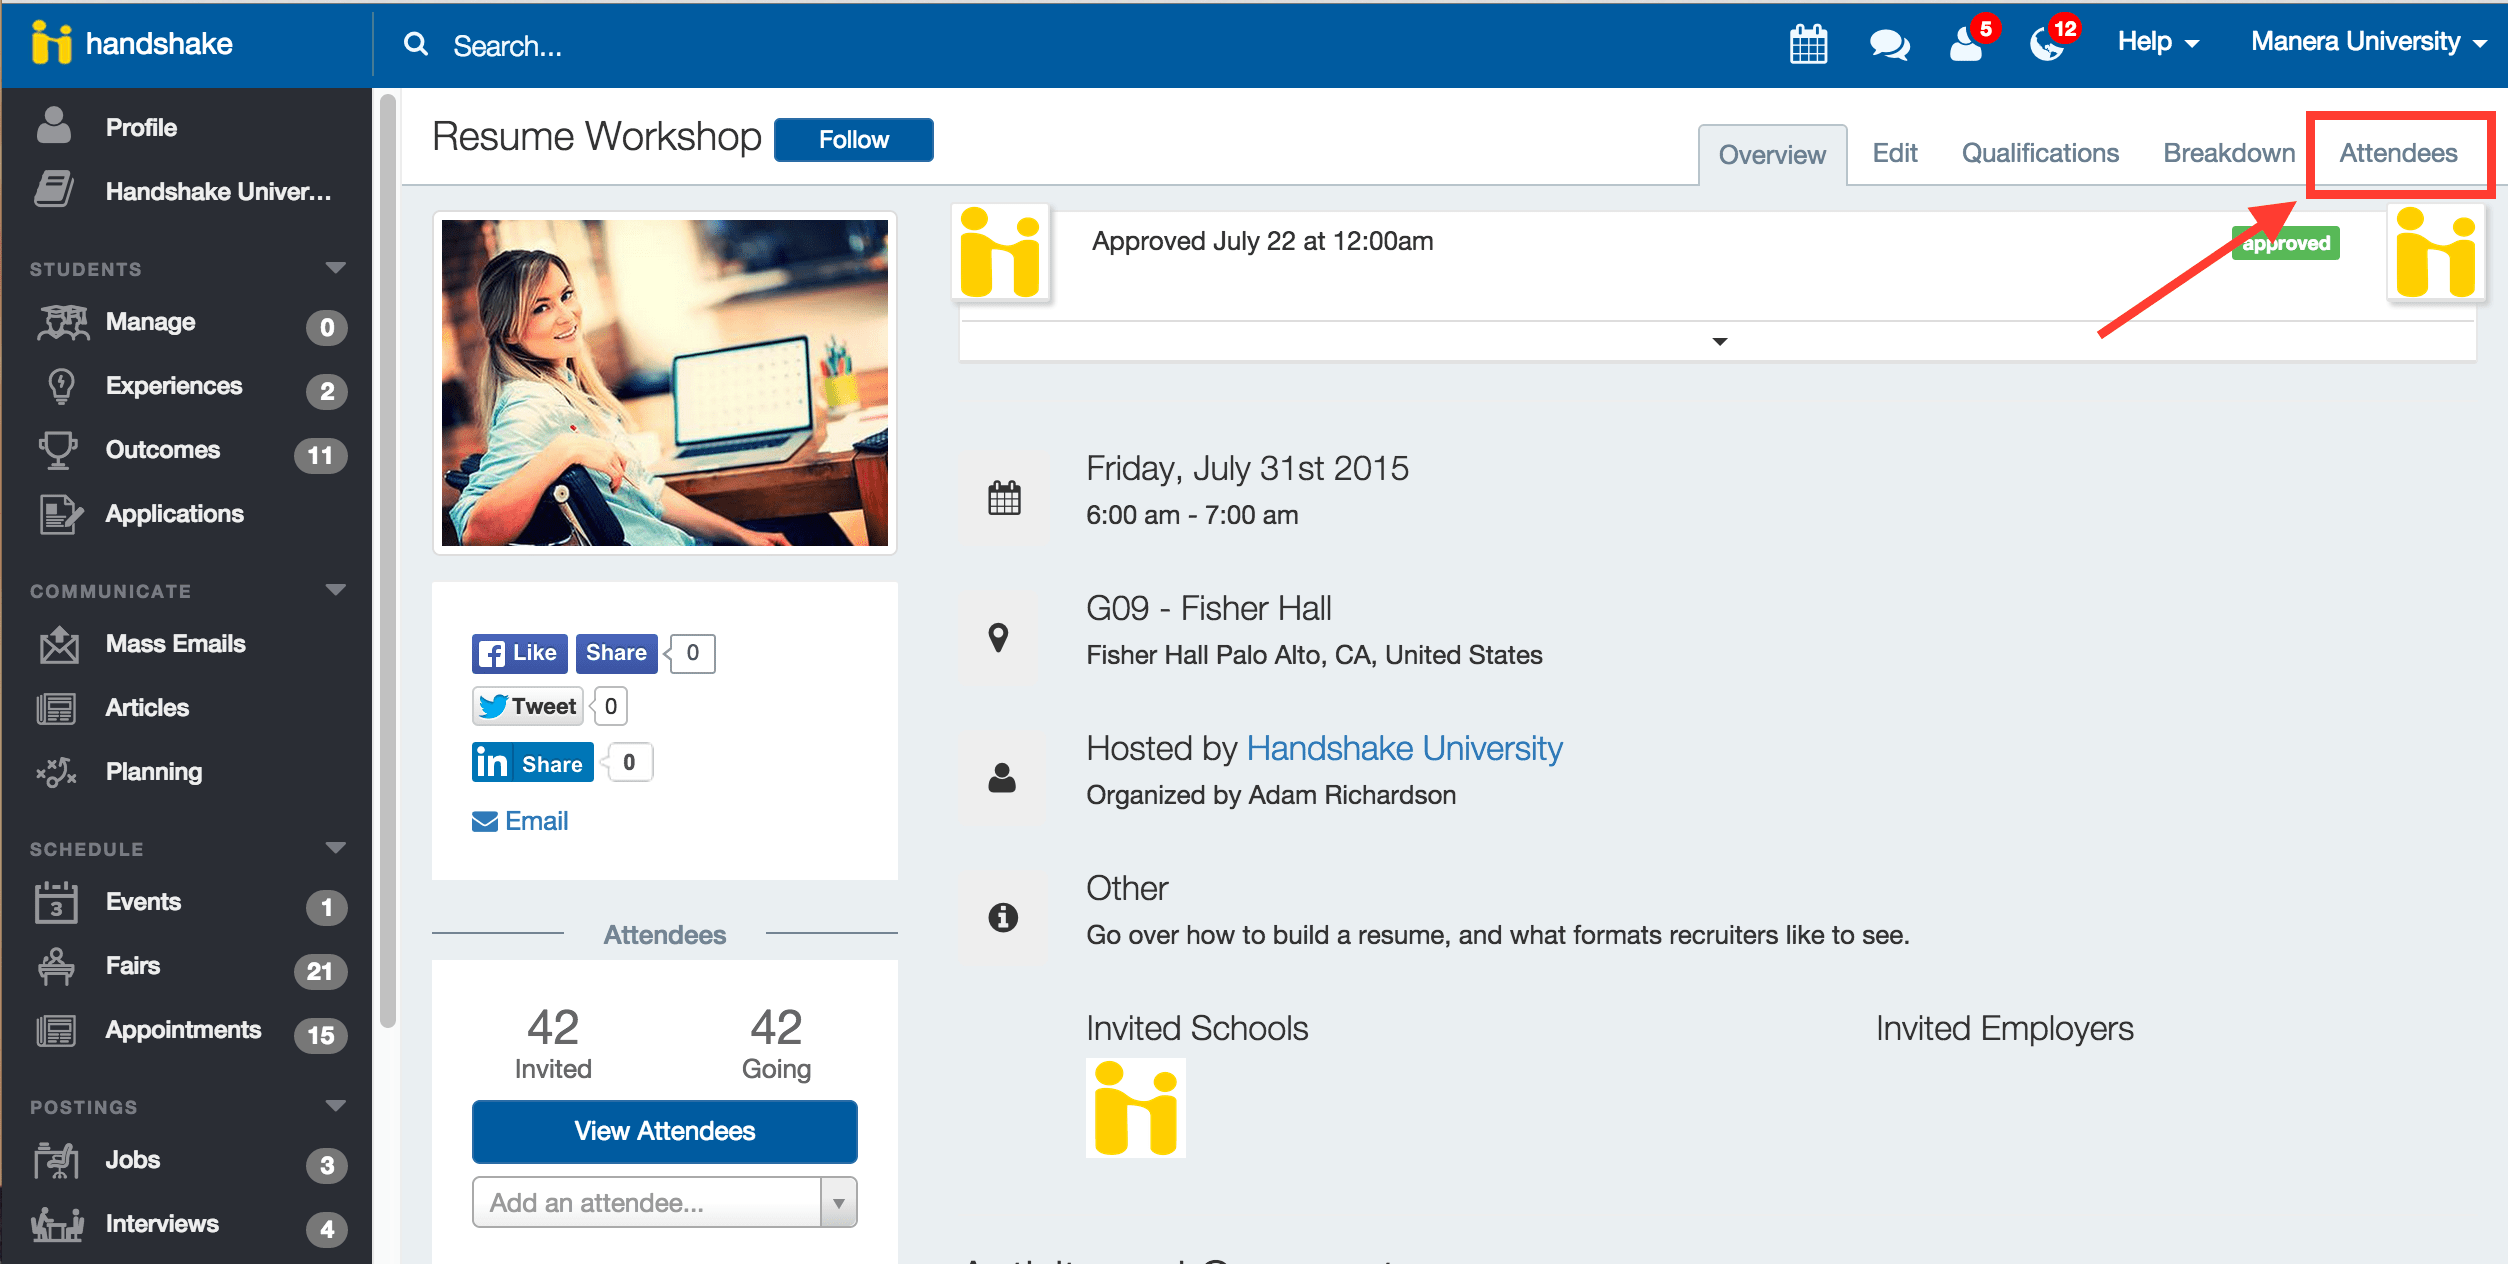Screen dimensions: 2508x1264
Task: Click the Handshake logo icon
Action: point(52,43)
